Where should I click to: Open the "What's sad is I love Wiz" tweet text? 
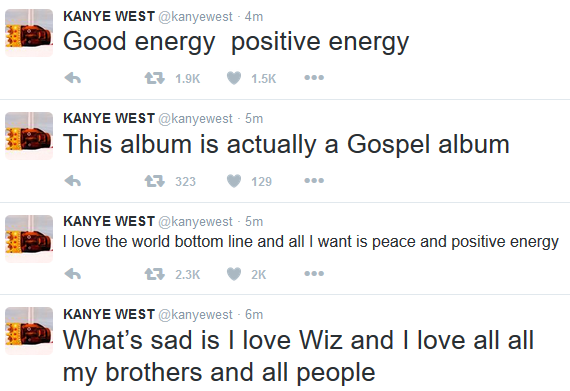point(298,356)
